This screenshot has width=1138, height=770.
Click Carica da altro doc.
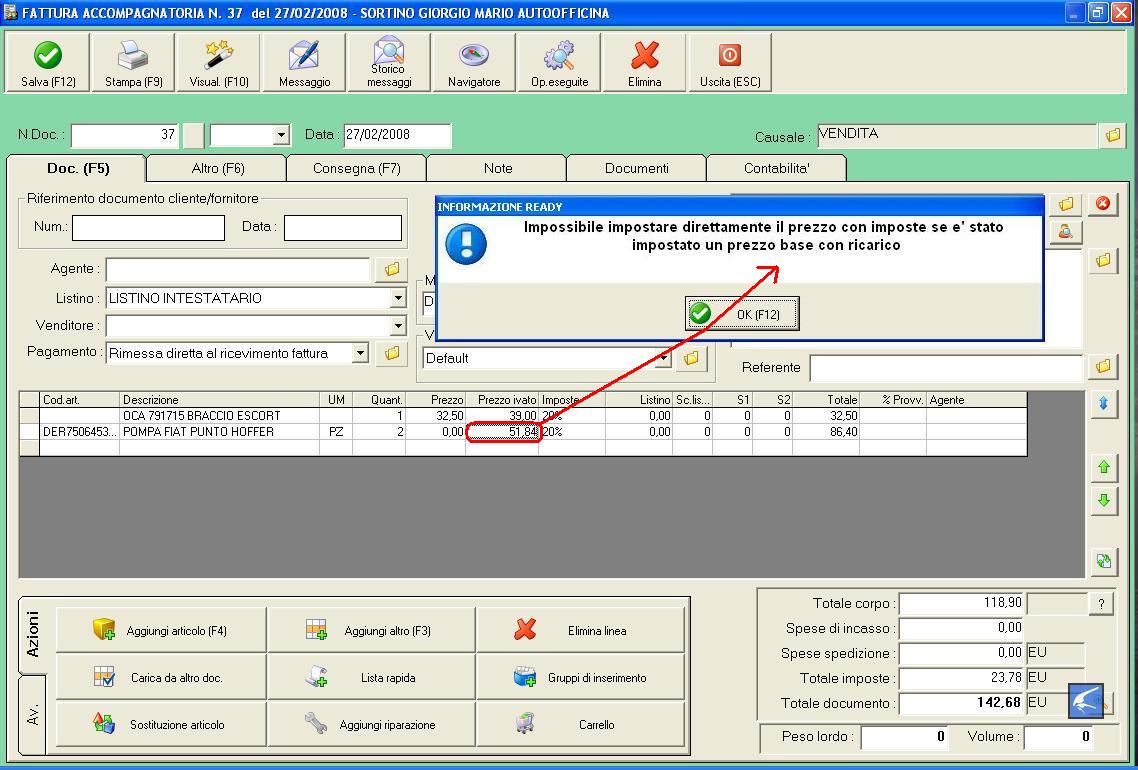tap(161, 677)
